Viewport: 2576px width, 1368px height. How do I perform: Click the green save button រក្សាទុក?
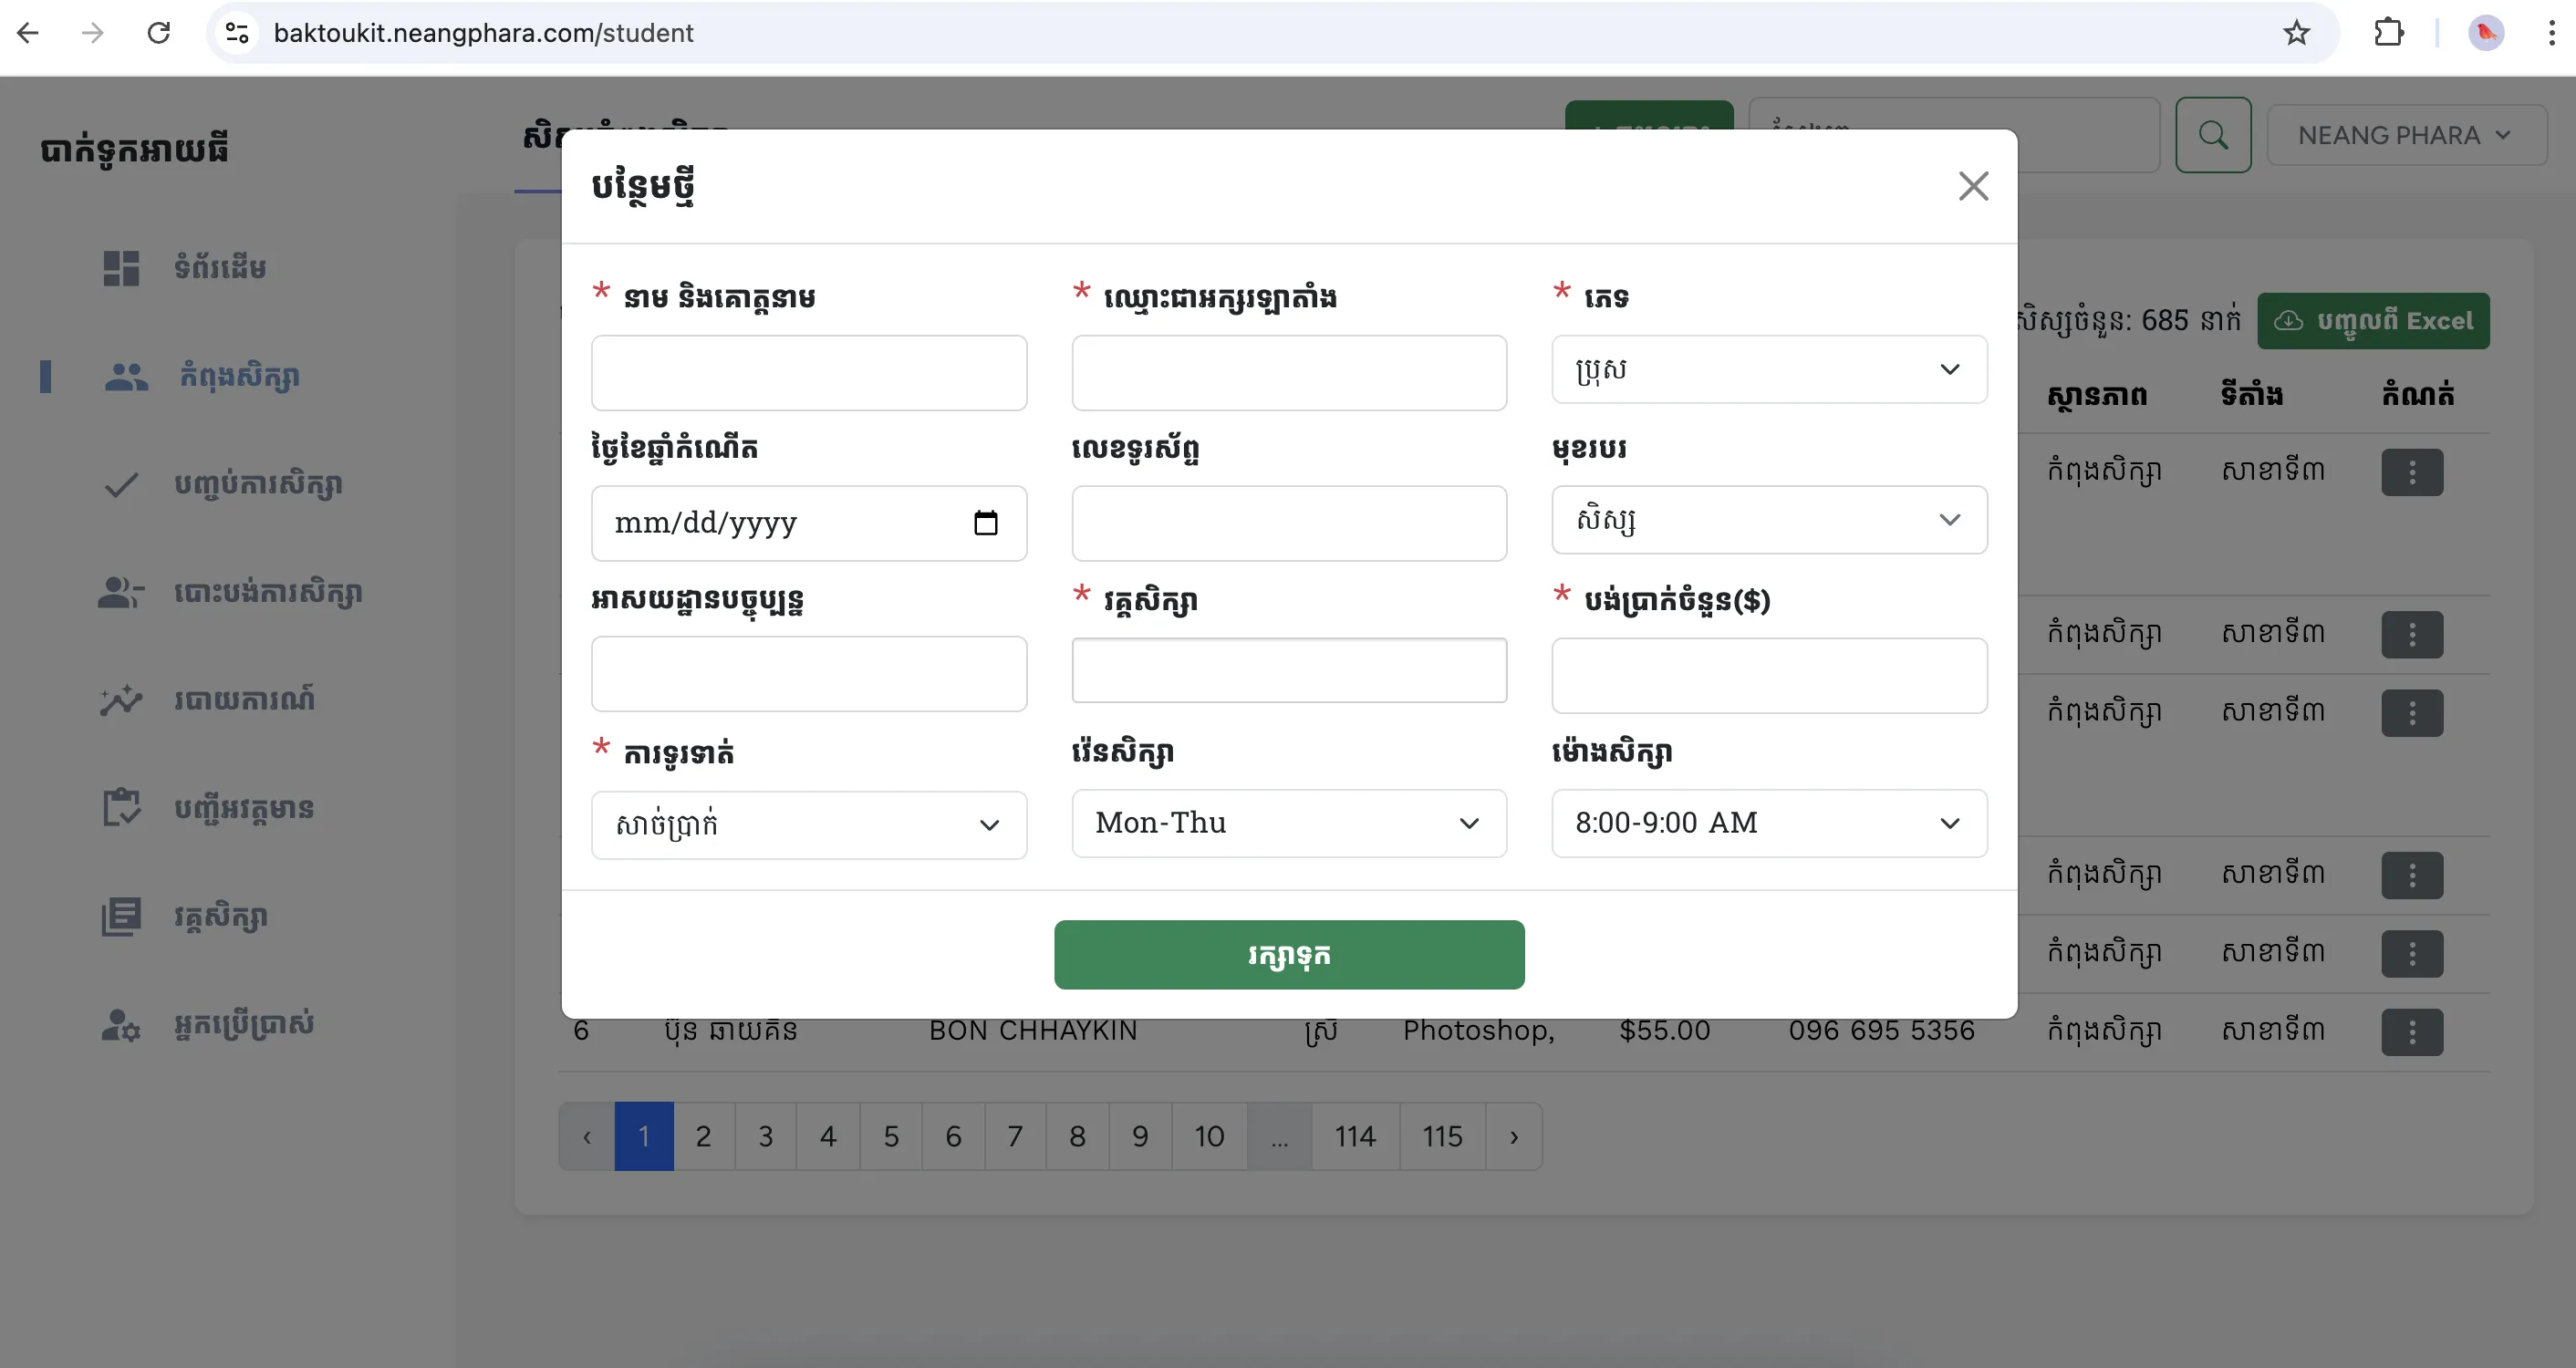[1288, 955]
